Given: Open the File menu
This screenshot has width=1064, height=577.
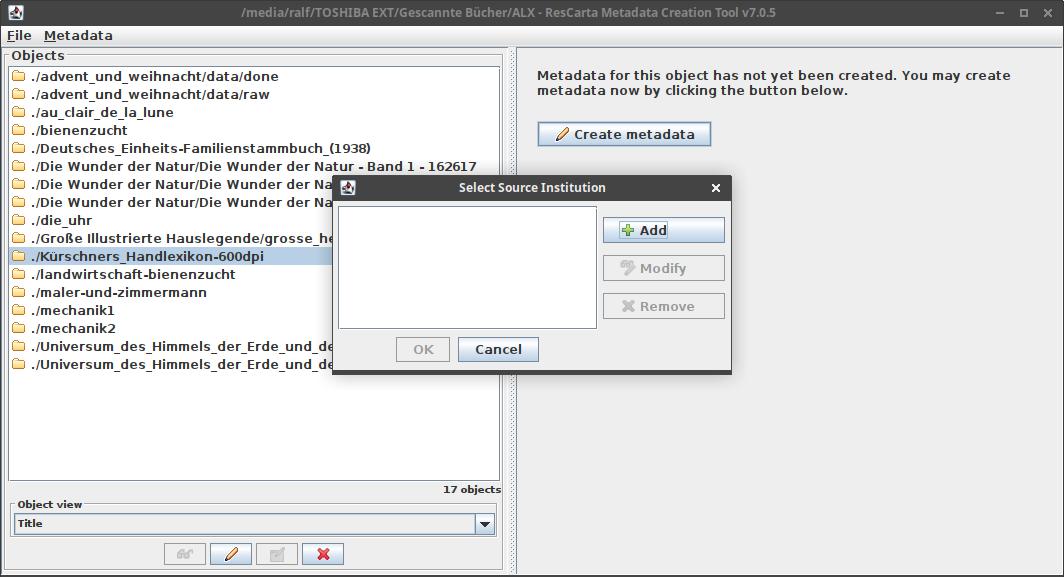Looking at the screenshot, I should pyautogui.click(x=19, y=35).
